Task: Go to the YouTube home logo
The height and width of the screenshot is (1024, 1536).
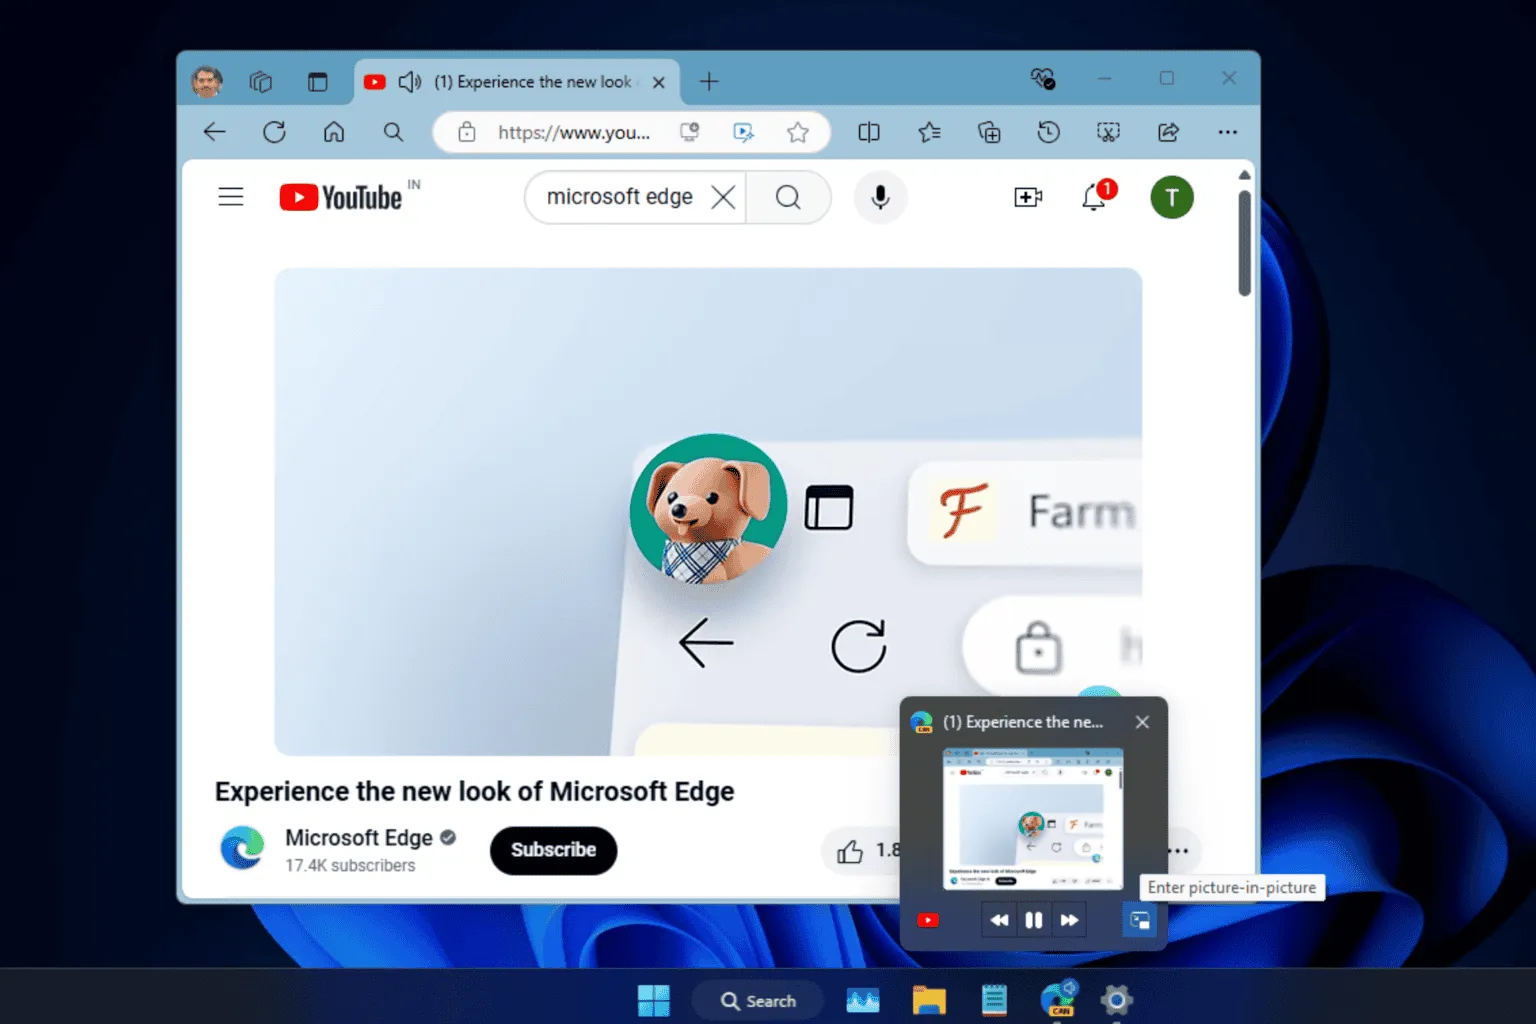Action: [x=341, y=197]
